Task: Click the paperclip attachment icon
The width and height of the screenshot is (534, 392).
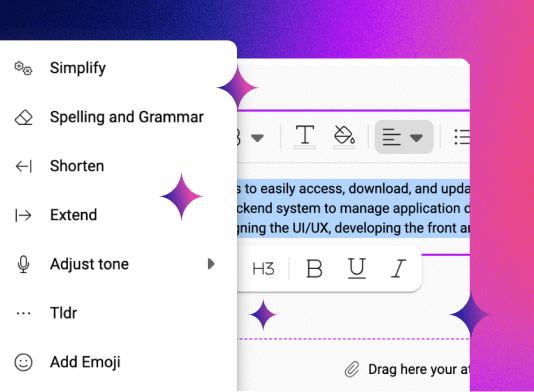Action: (352, 370)
